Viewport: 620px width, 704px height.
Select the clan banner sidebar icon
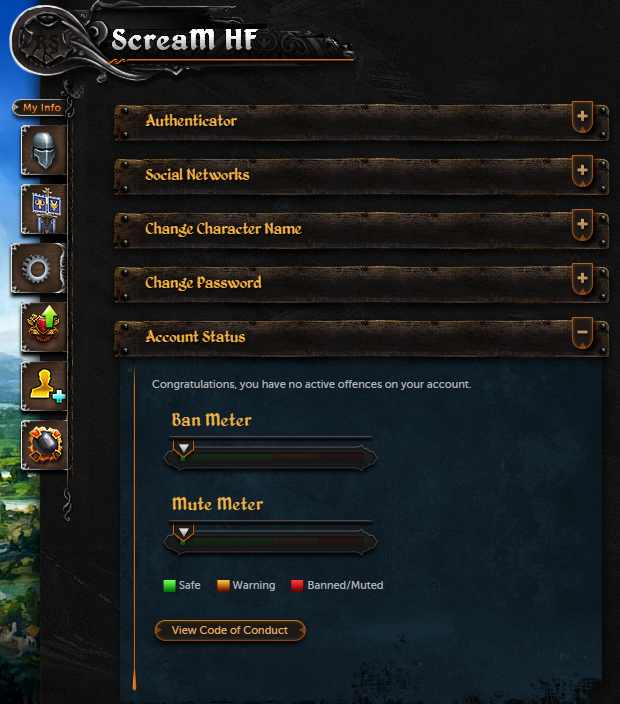44,209
